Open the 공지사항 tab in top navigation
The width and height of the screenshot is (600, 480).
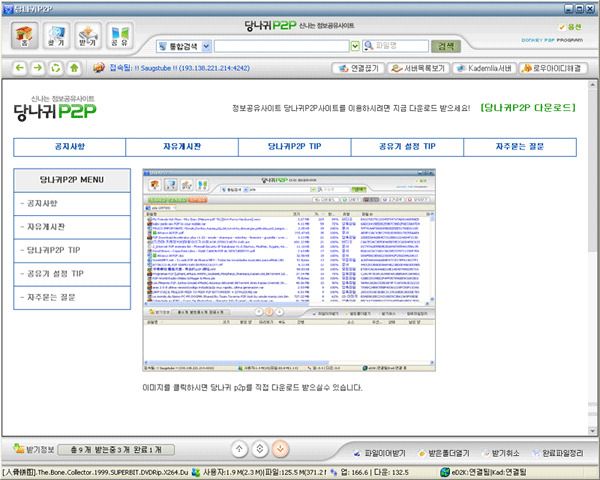[x=70, y=147]
